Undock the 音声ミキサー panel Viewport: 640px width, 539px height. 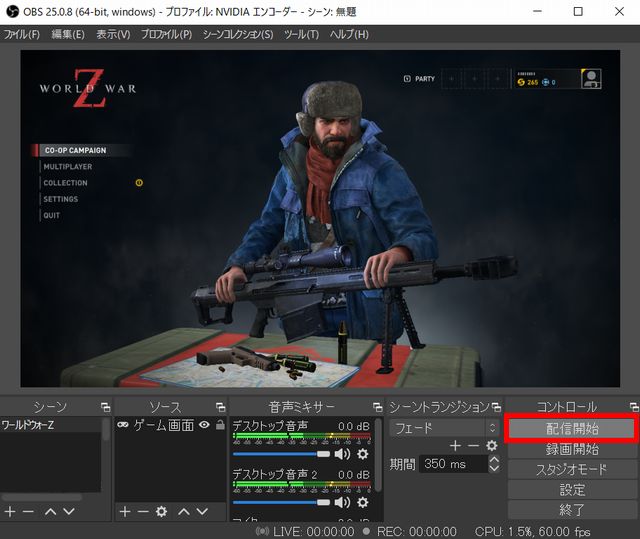tap(378, 407)
